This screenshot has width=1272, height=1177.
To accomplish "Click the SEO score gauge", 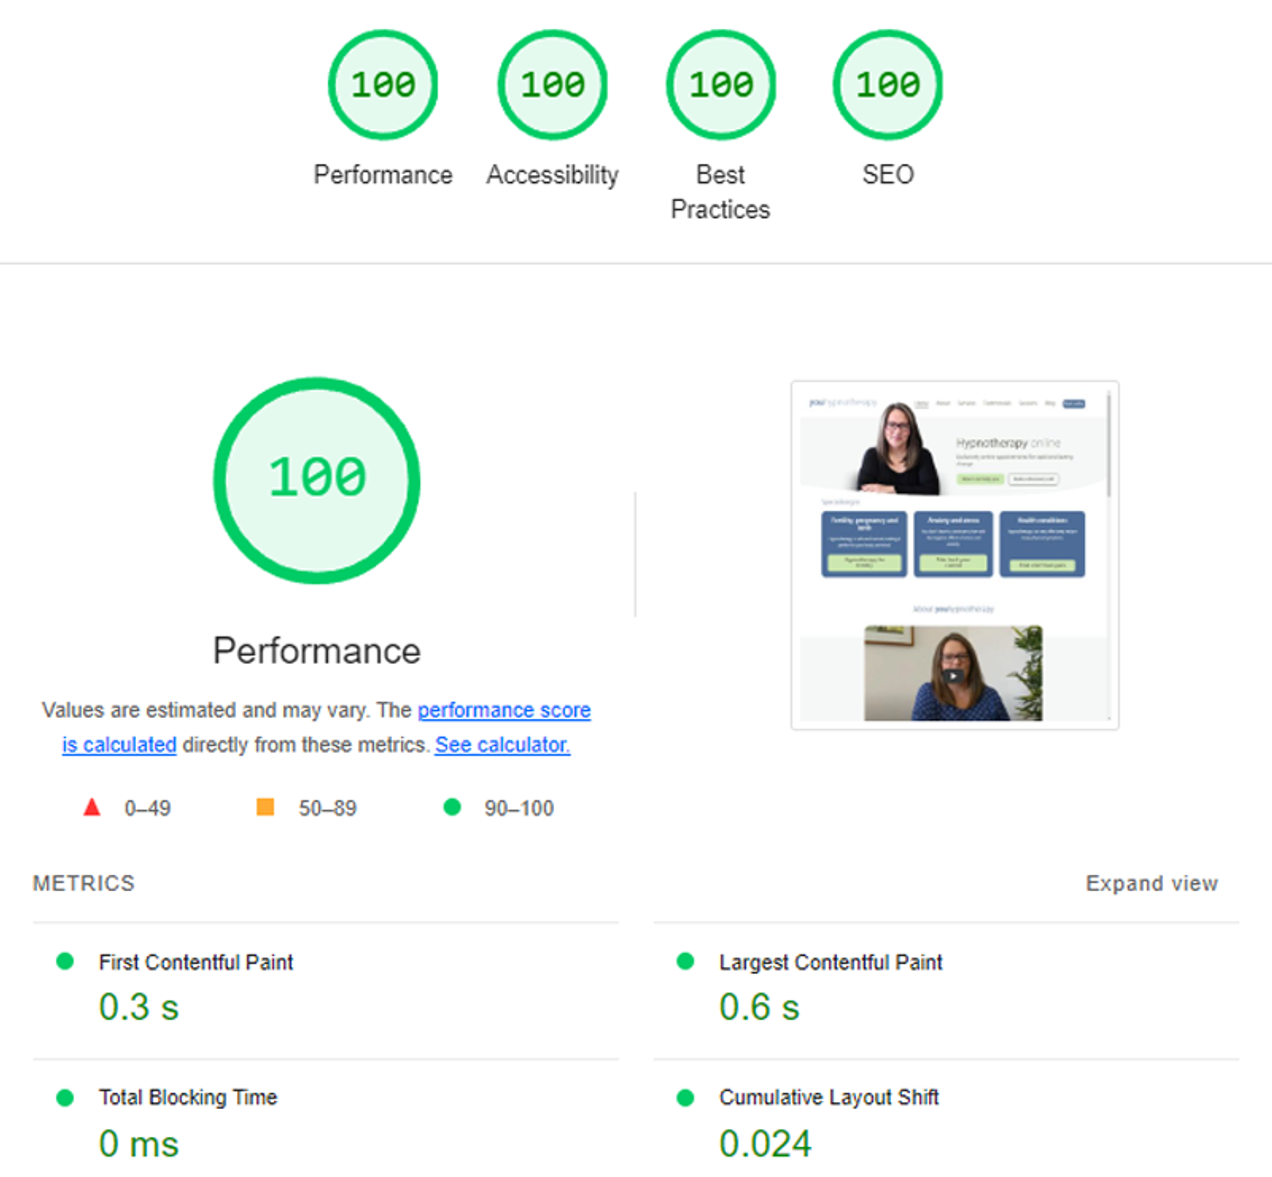I will point(887,85).
